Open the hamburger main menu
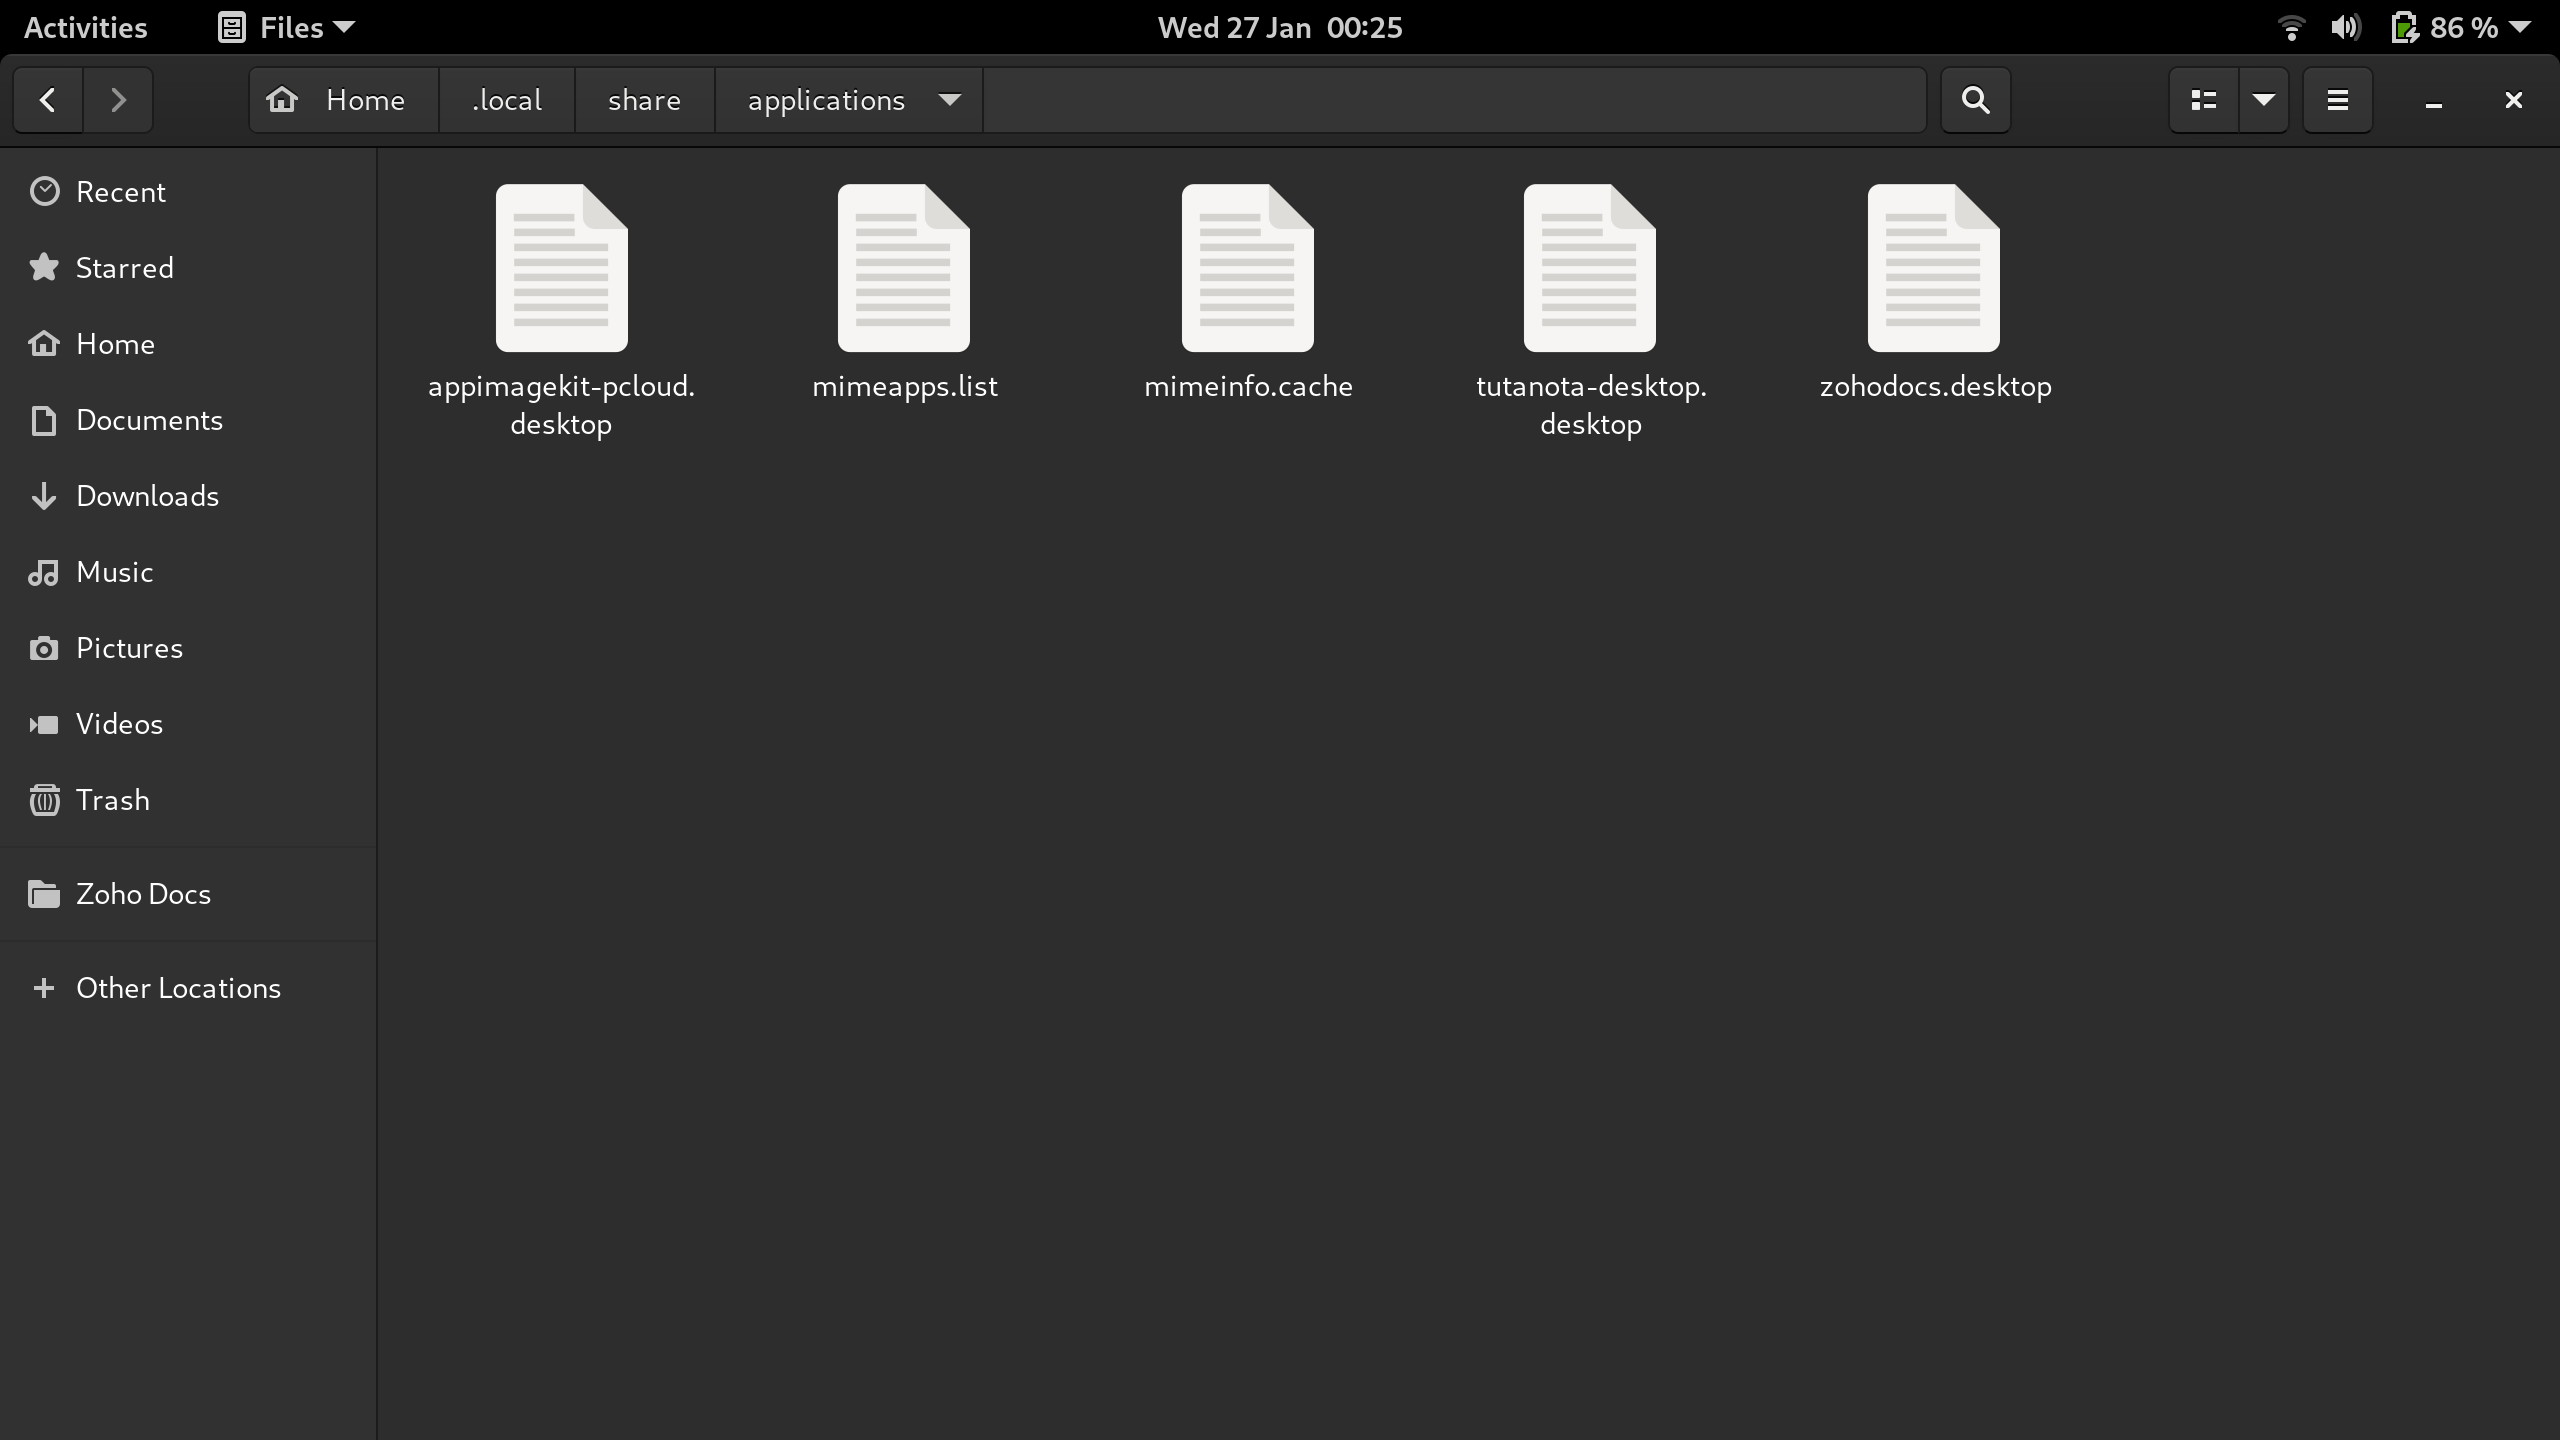 [x=2337, y=100]
